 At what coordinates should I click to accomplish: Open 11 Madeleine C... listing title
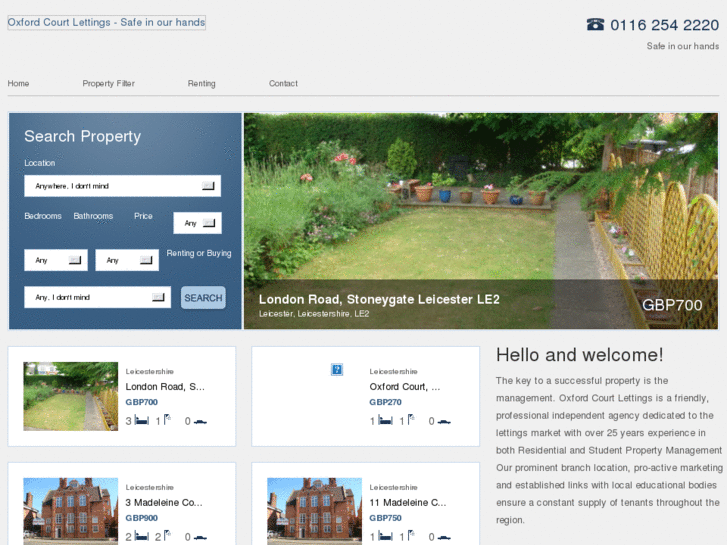click(408, 503)
